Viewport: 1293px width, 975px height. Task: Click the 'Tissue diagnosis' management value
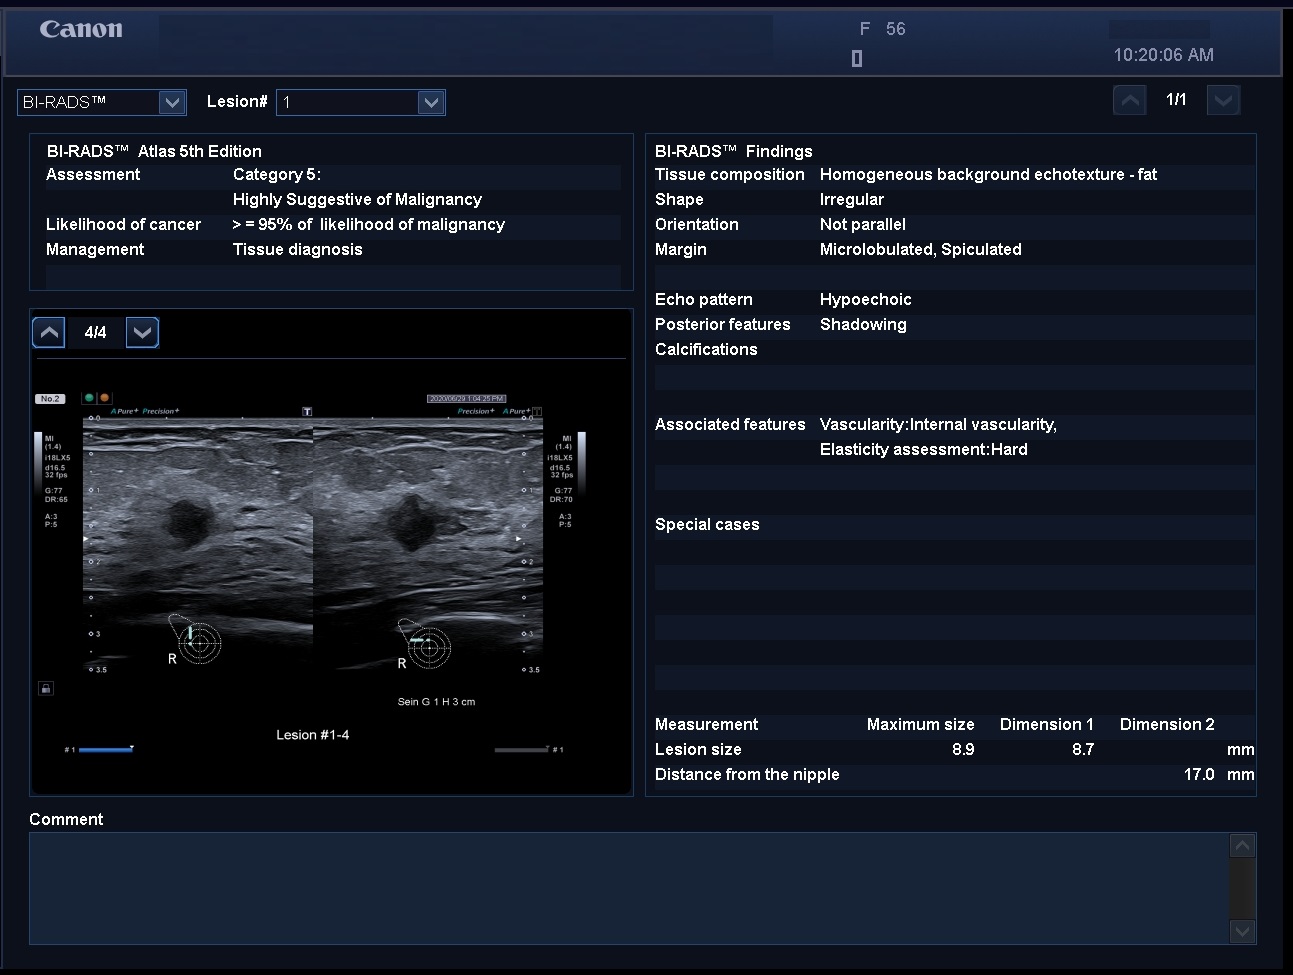[298, 249]
